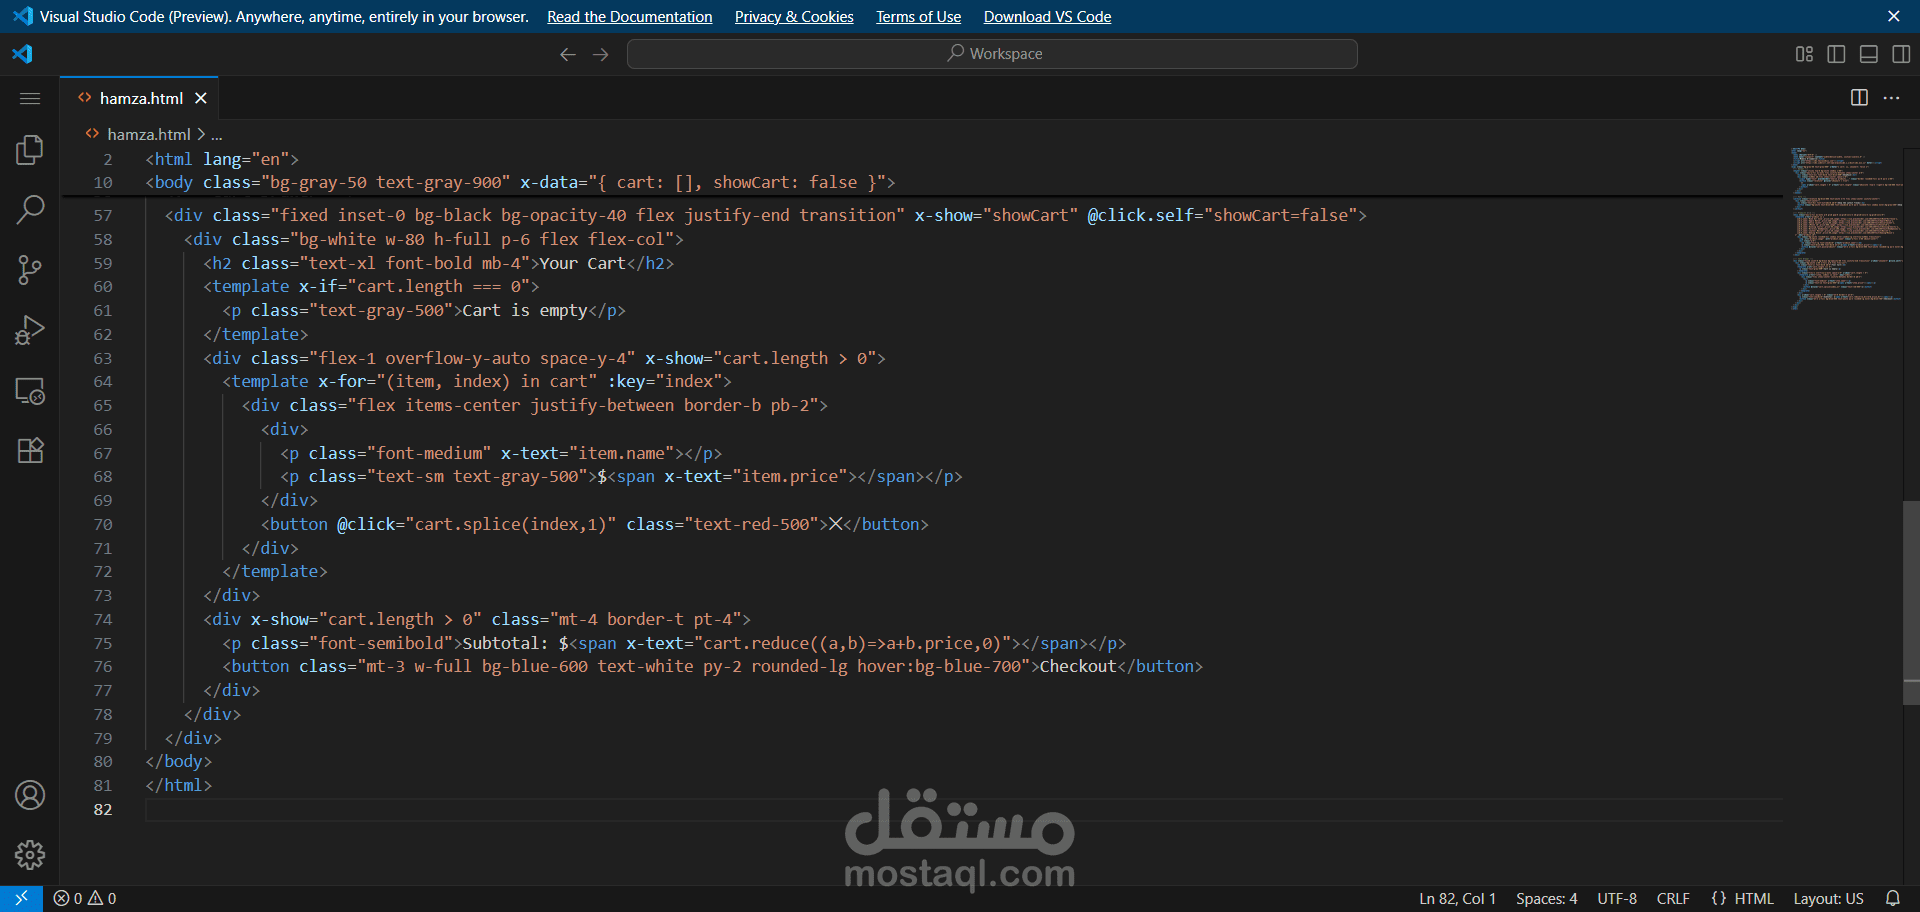Close the hamza.html tab
The width and height of the screenshot is (1920, 912).
(201, 98)
